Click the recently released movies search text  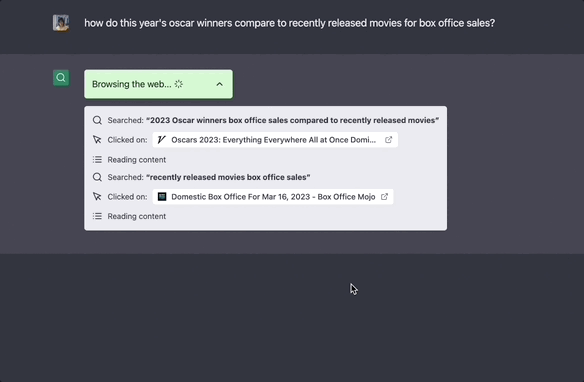228,177
